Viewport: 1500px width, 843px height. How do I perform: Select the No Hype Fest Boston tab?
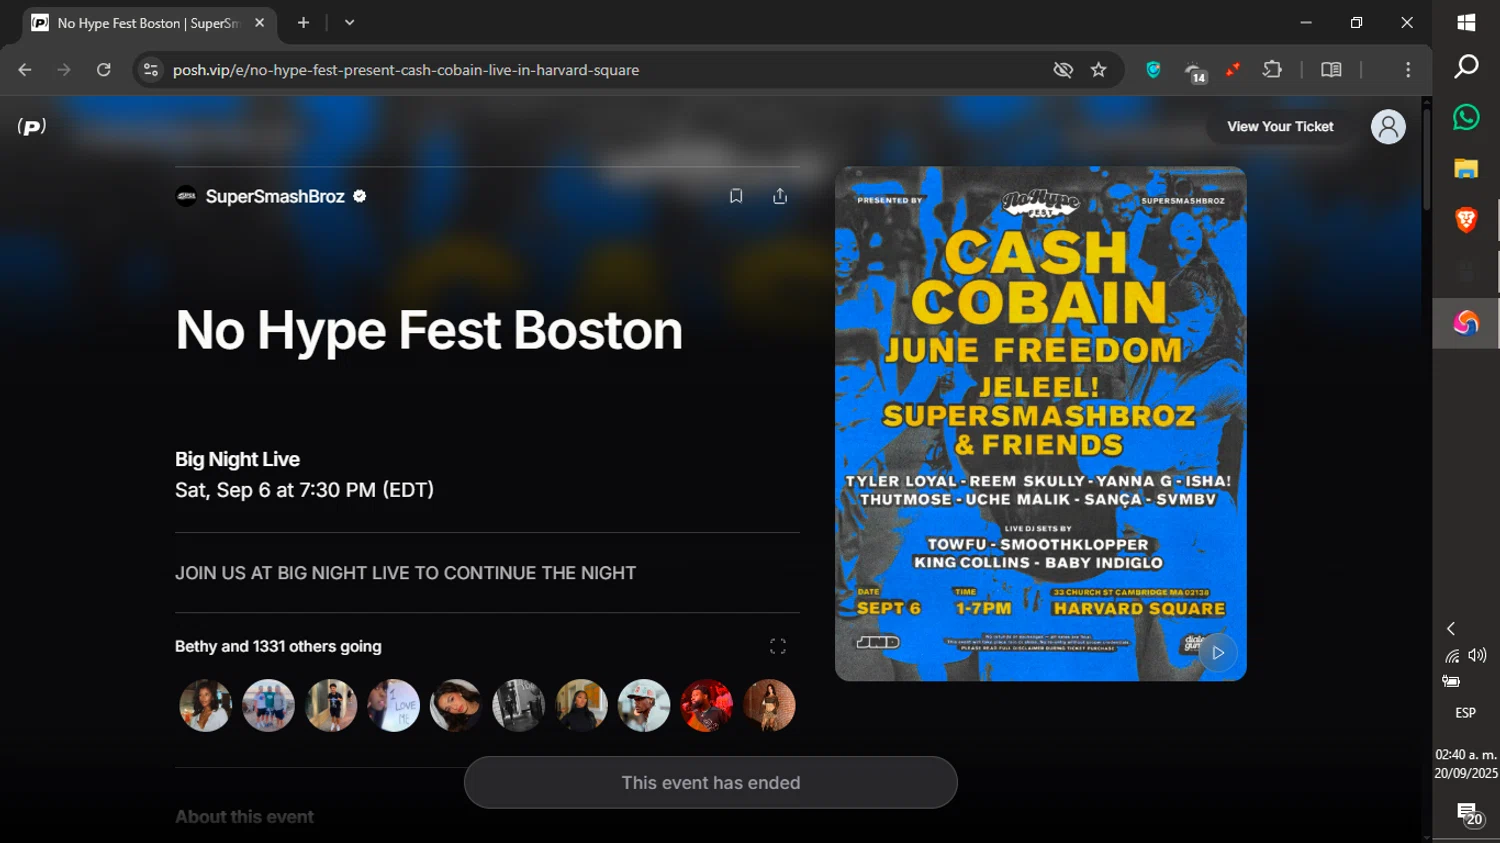point(150,23)
